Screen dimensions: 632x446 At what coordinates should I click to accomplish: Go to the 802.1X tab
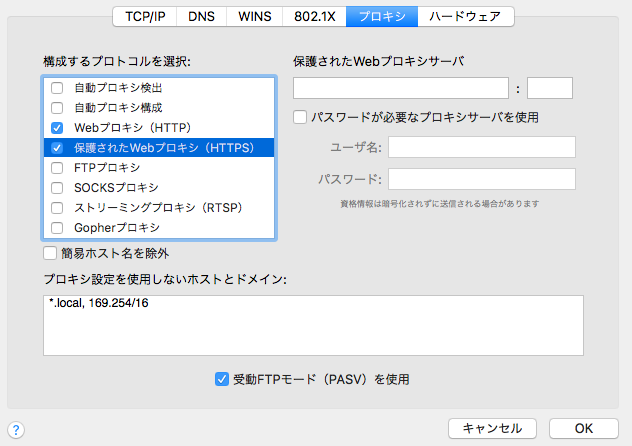point(314,17)
